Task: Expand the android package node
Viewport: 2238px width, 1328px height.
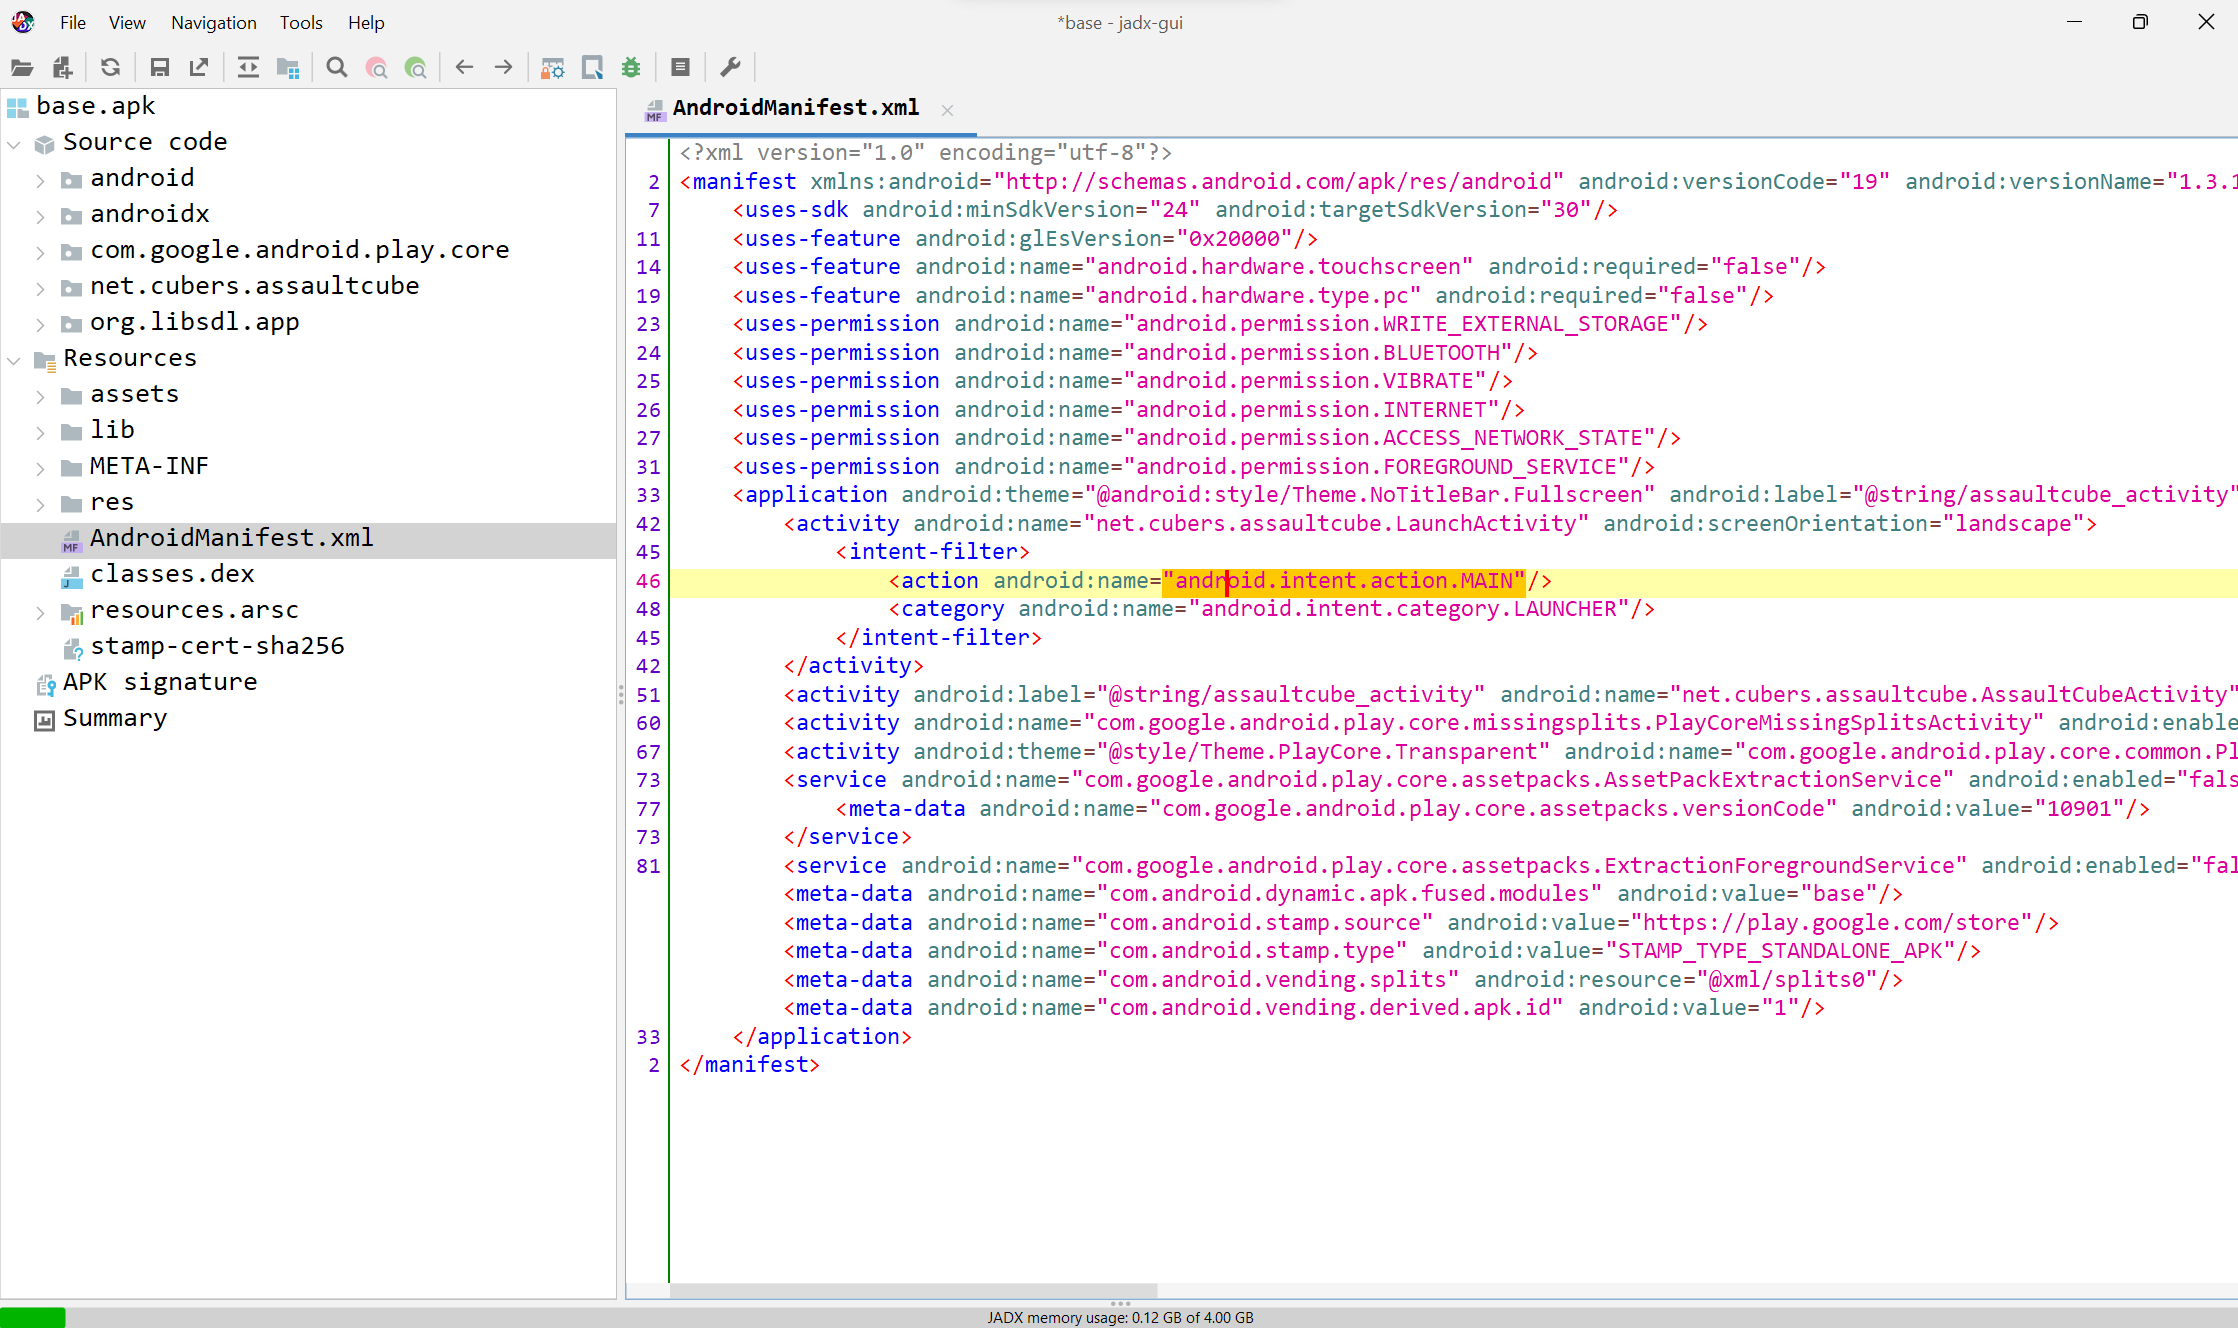Action: [x=40, y=180]
